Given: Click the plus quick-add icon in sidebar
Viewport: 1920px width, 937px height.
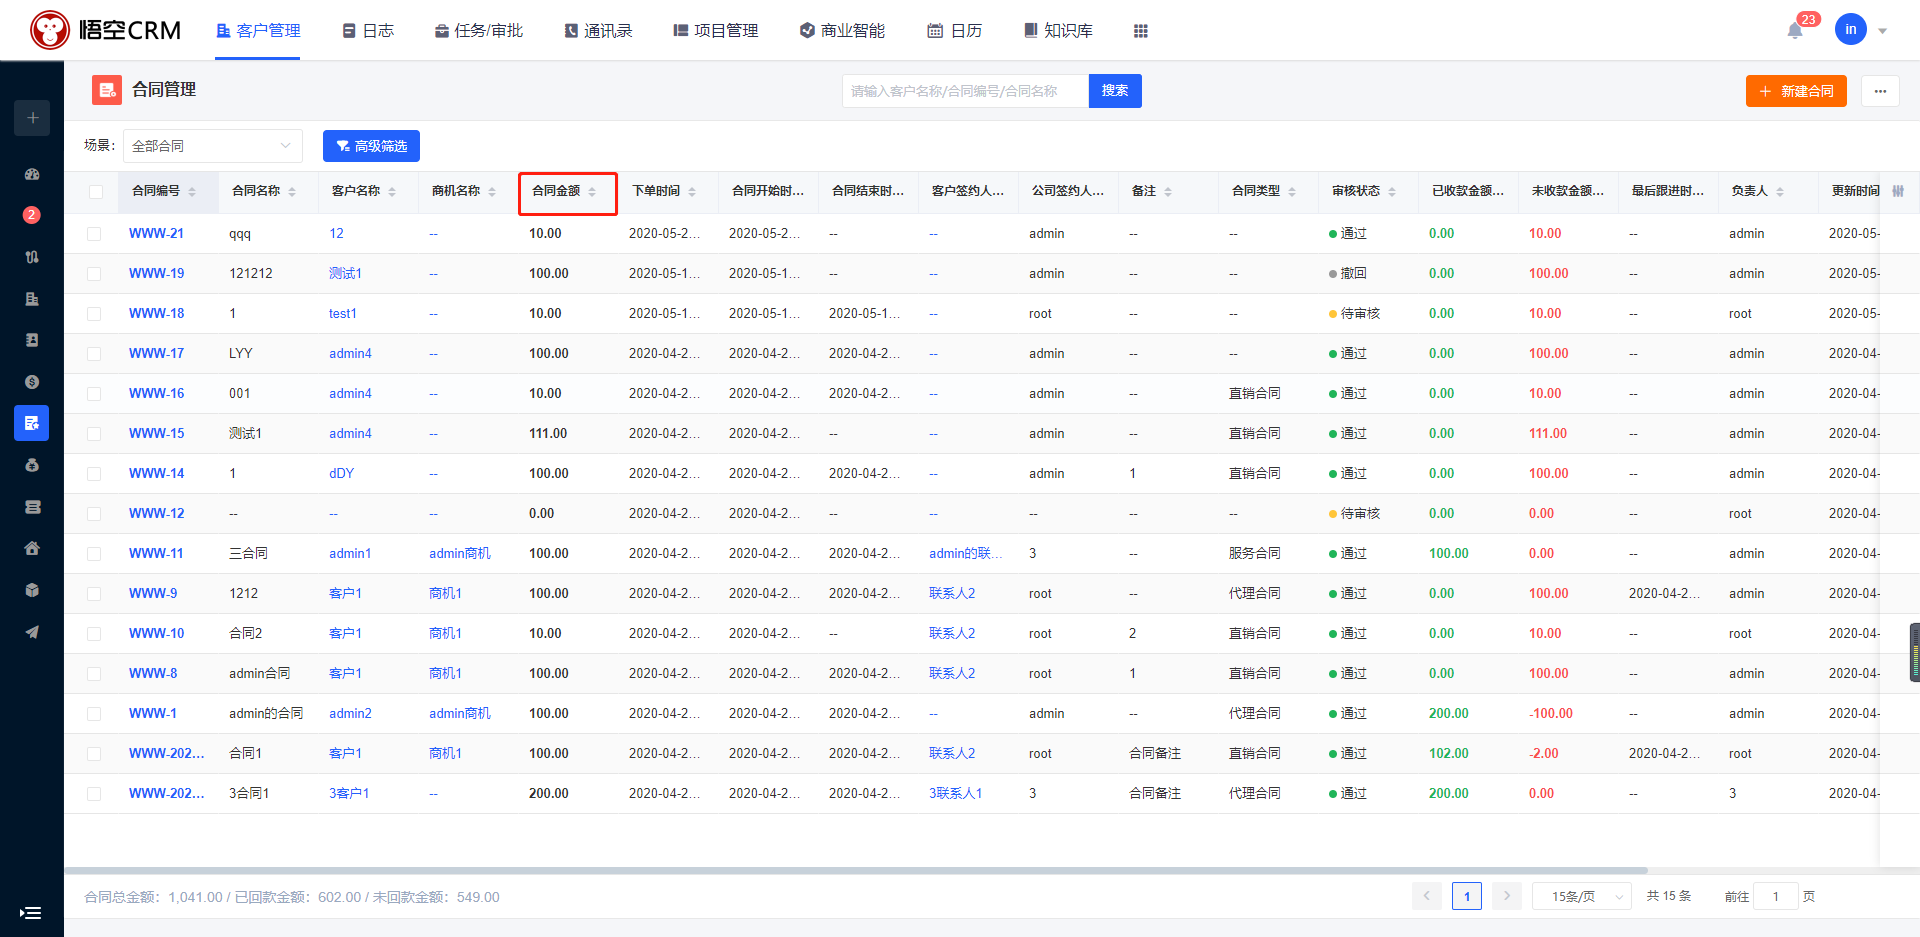Looking at the screenshot, I should pos(32,118).
